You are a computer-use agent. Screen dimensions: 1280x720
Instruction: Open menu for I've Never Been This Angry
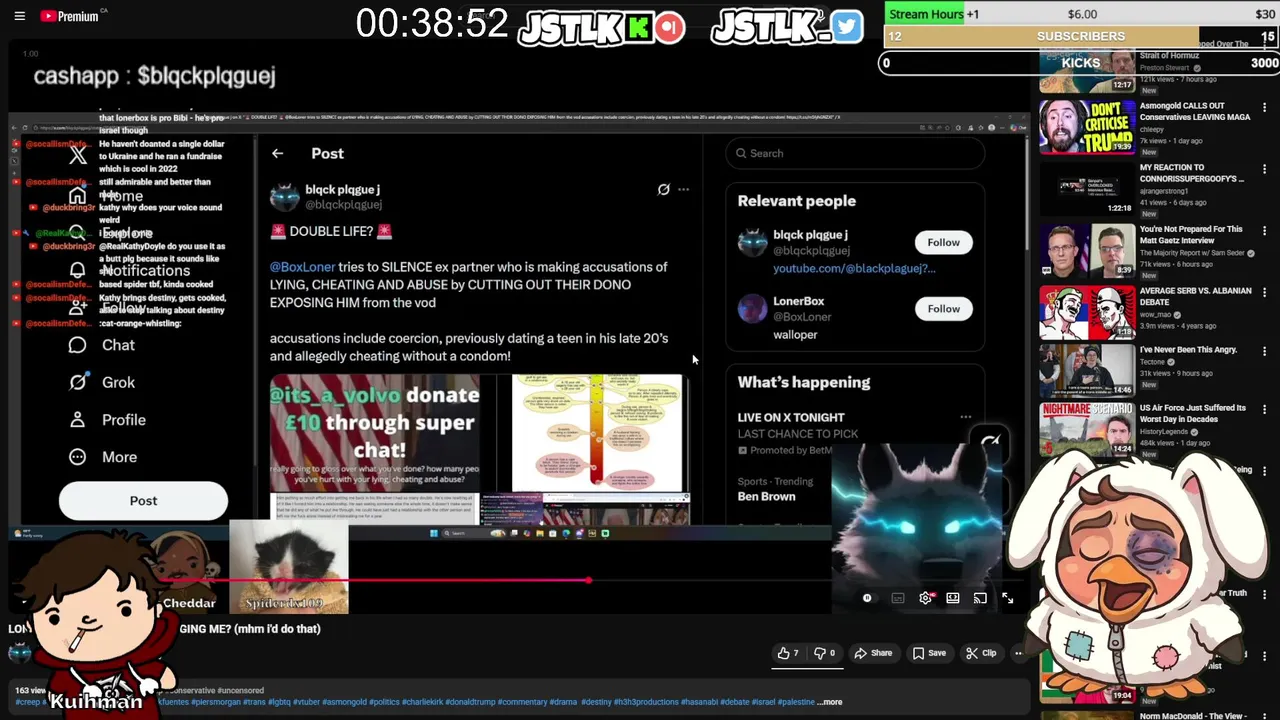pos(1265,352)
